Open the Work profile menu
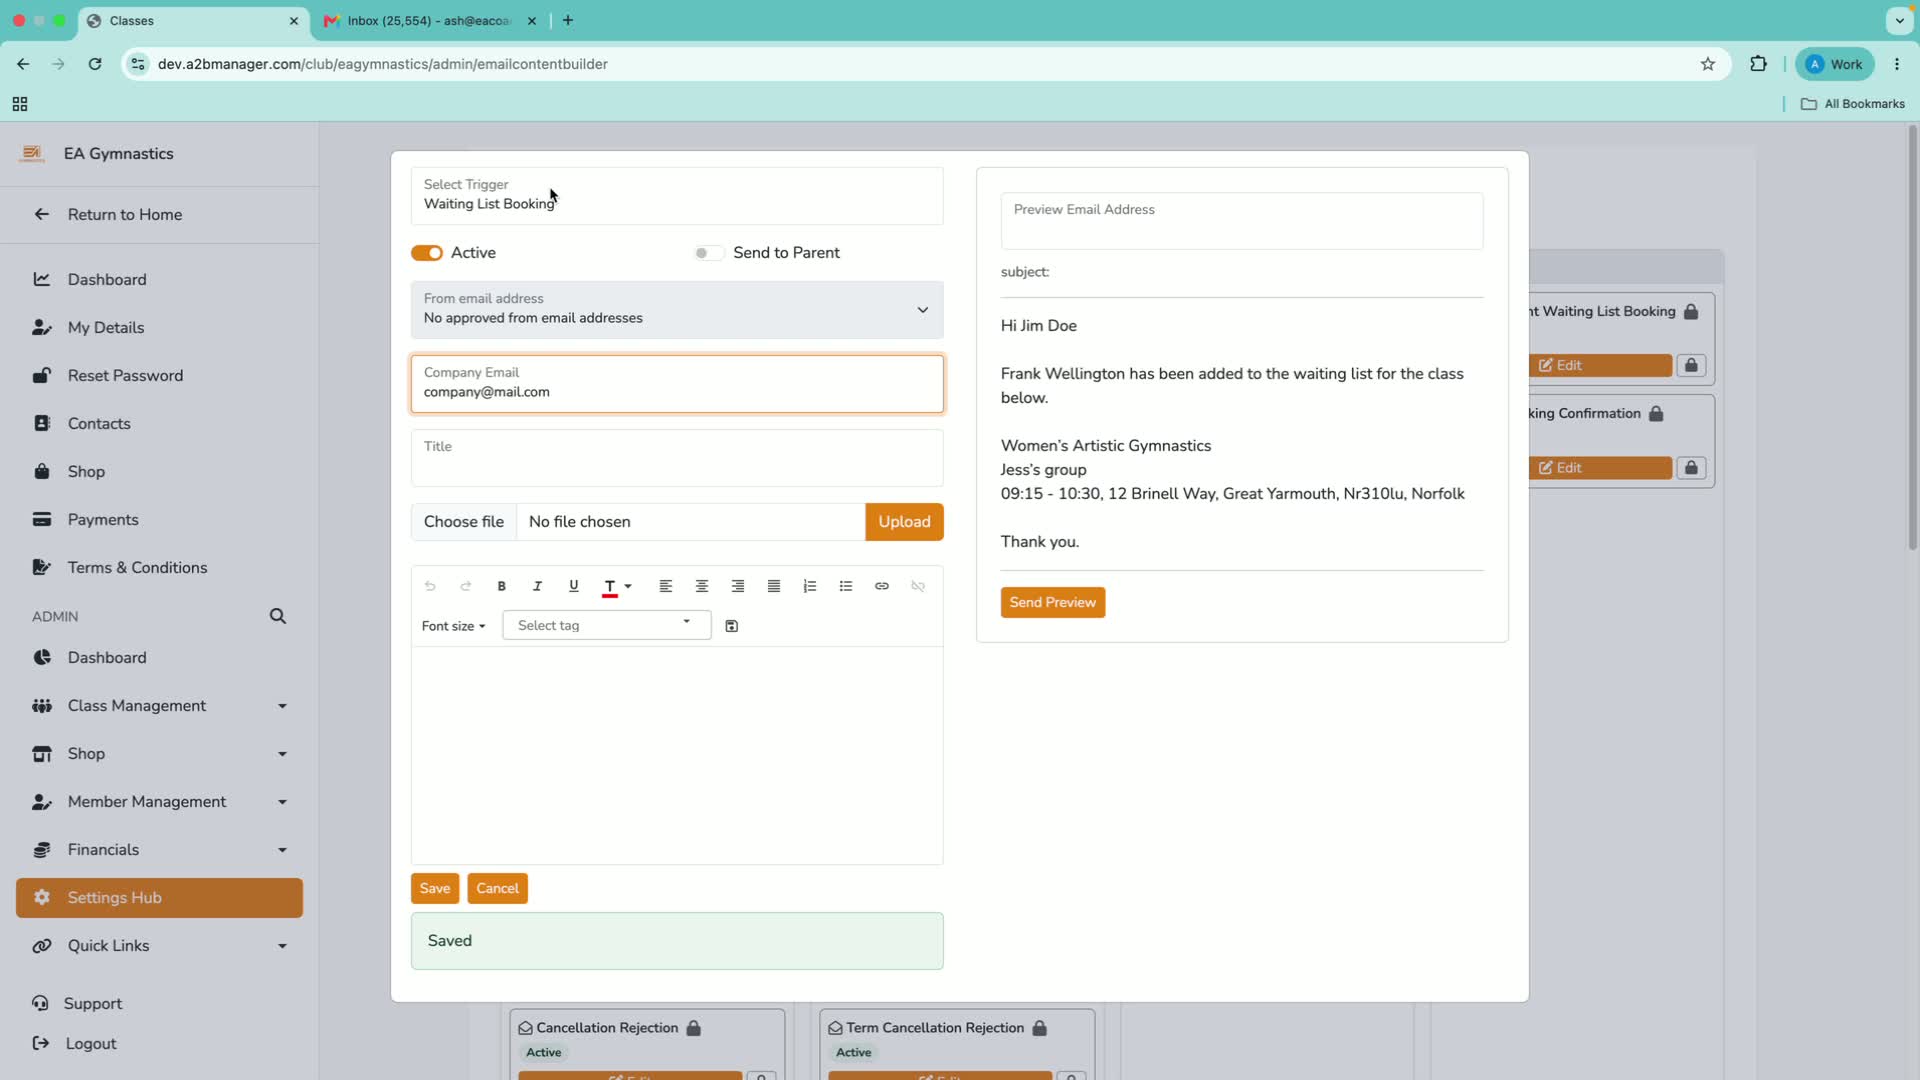Image resolution: width=1920 pixels, height=1080 pixels. point(1835,64)
